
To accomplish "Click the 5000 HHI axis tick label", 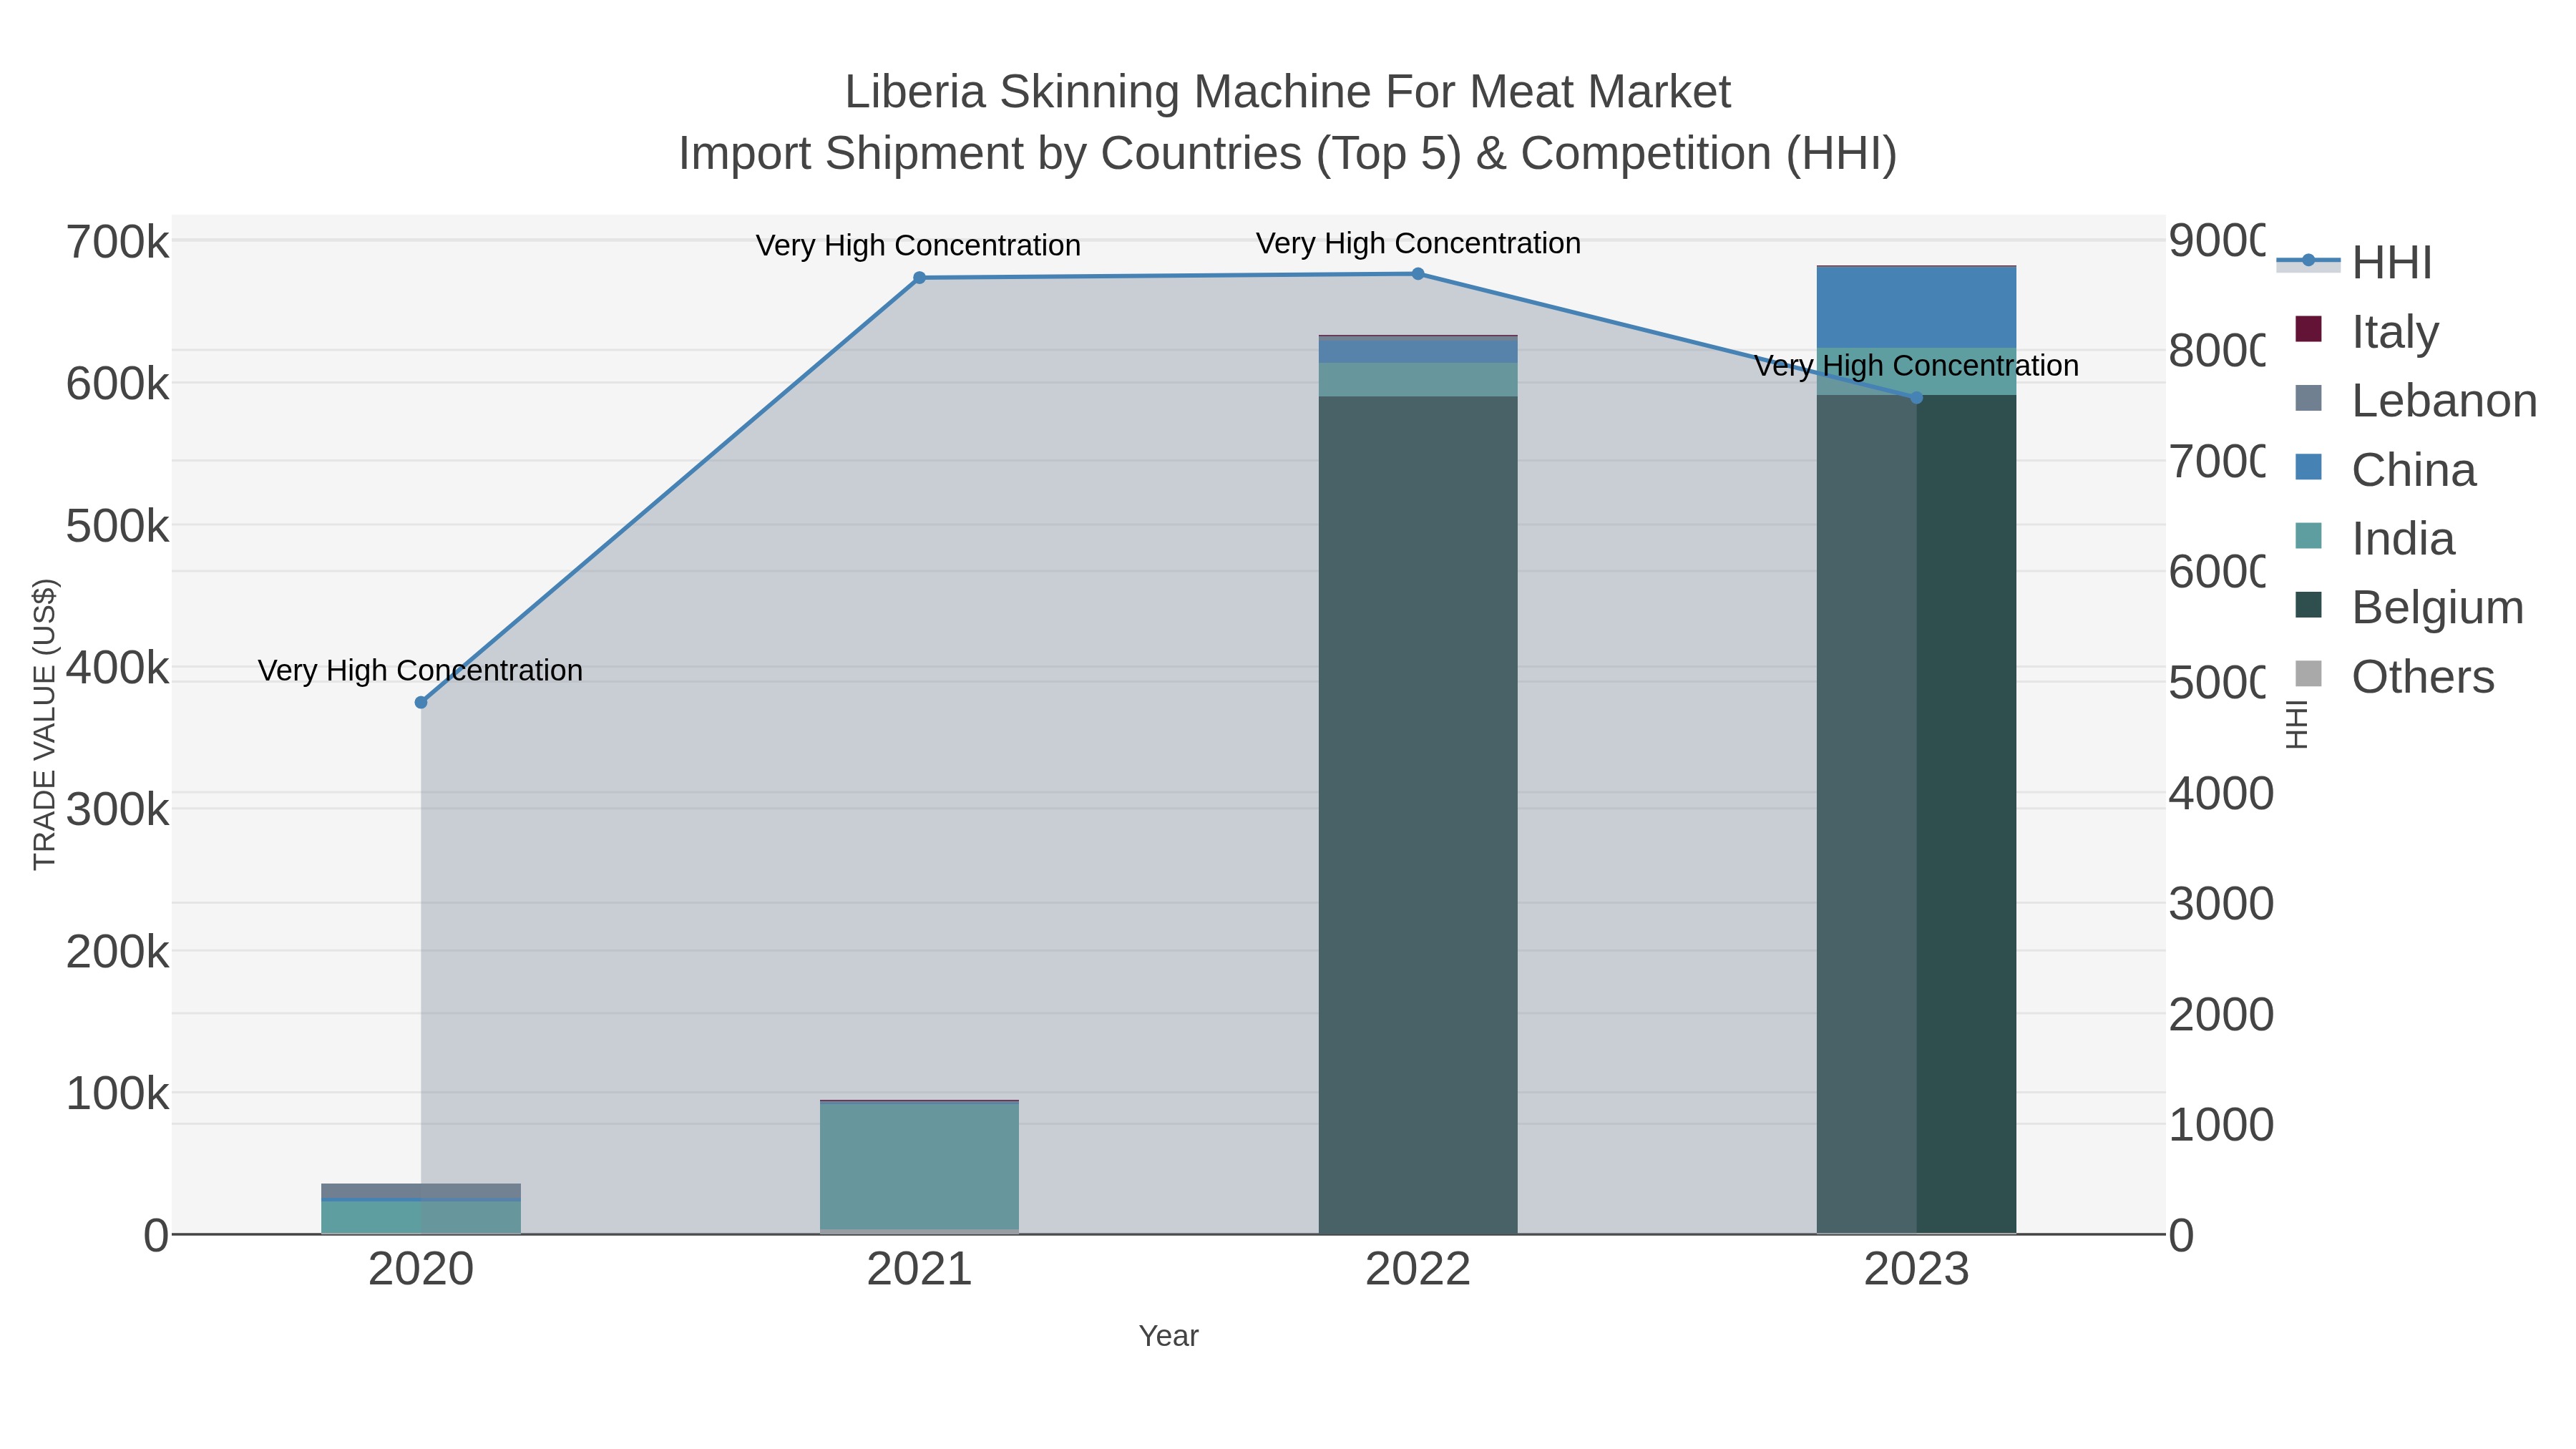I will pyautogui.click(x=2218, y=683).
